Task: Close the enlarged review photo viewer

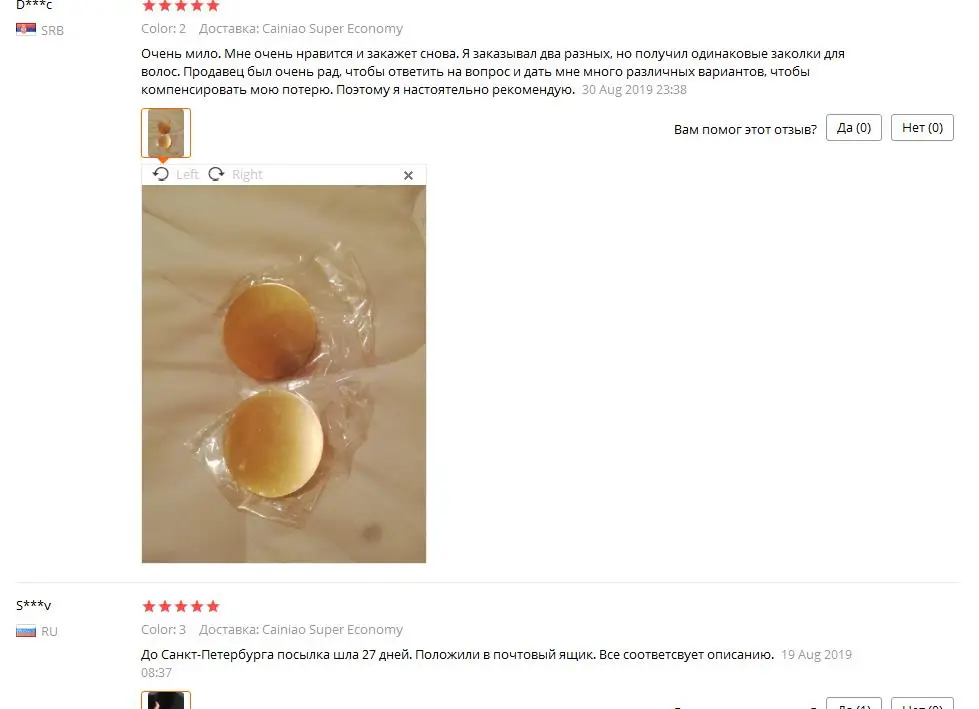Action: [x=408, y=175]
